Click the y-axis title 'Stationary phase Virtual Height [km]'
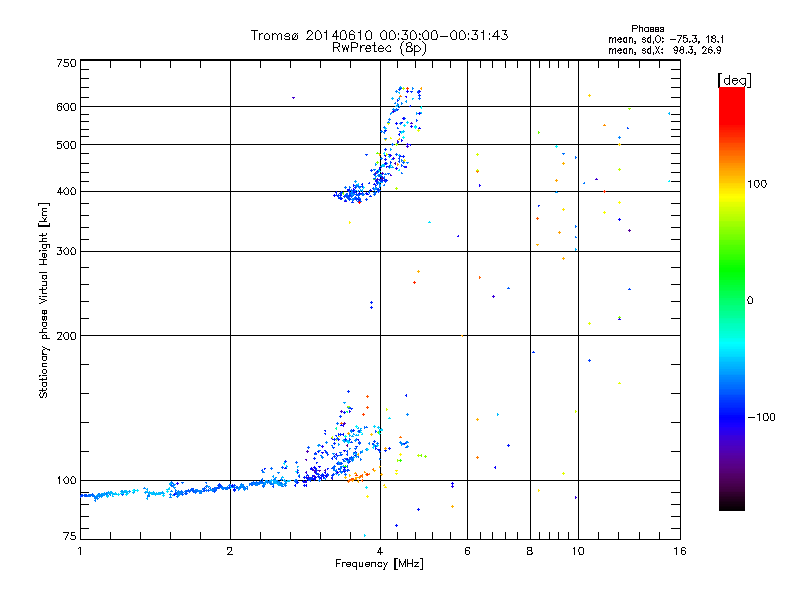The image size is (800, 600). tap(43, 300)
